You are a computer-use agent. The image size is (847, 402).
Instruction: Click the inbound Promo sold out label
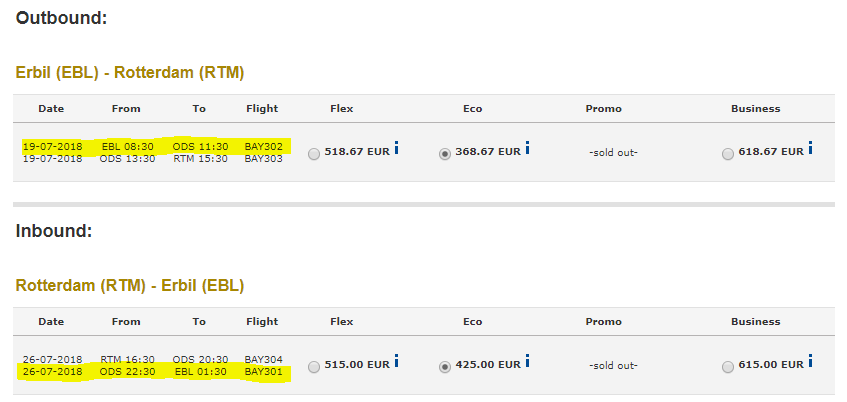tap(613, 365)
